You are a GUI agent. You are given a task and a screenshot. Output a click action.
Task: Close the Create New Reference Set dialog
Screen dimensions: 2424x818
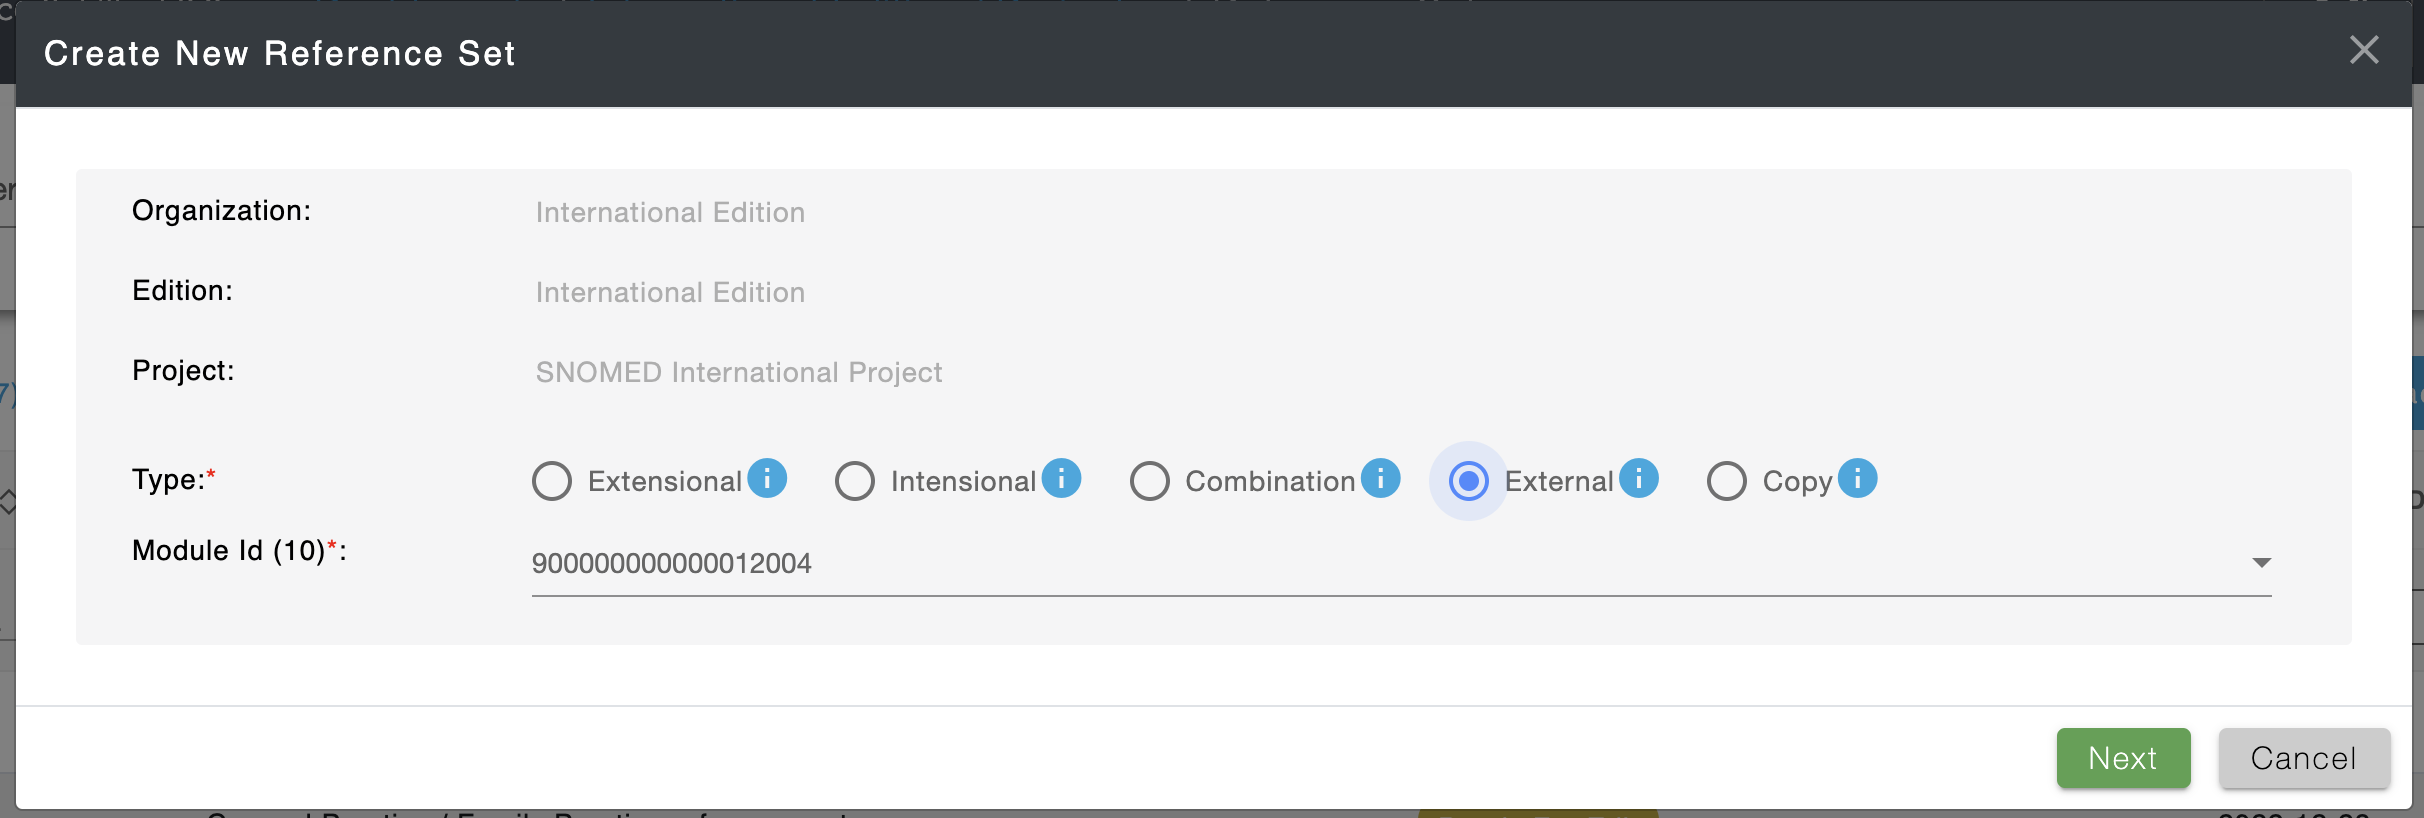[x=2364, y=50]
